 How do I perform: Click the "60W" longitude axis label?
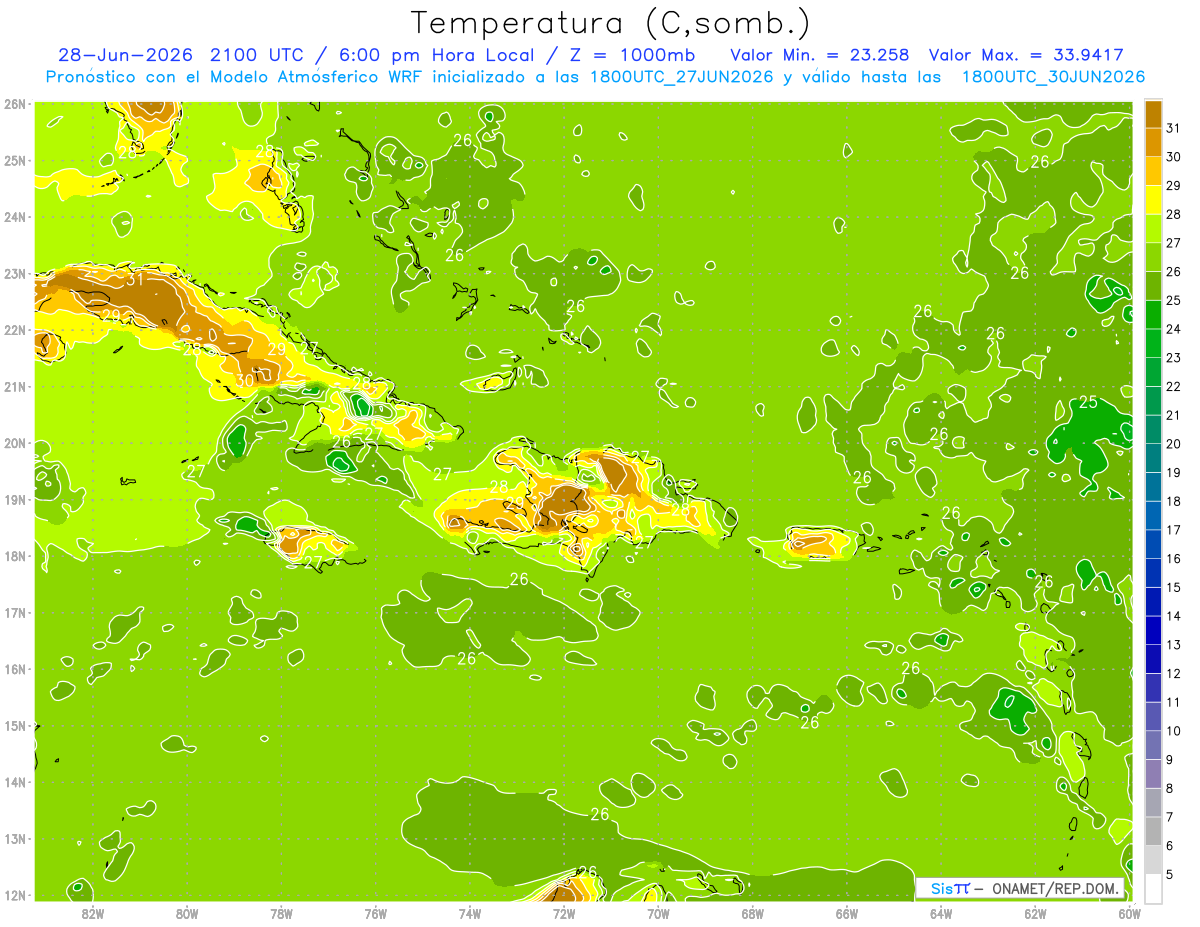coord(1129,913)
